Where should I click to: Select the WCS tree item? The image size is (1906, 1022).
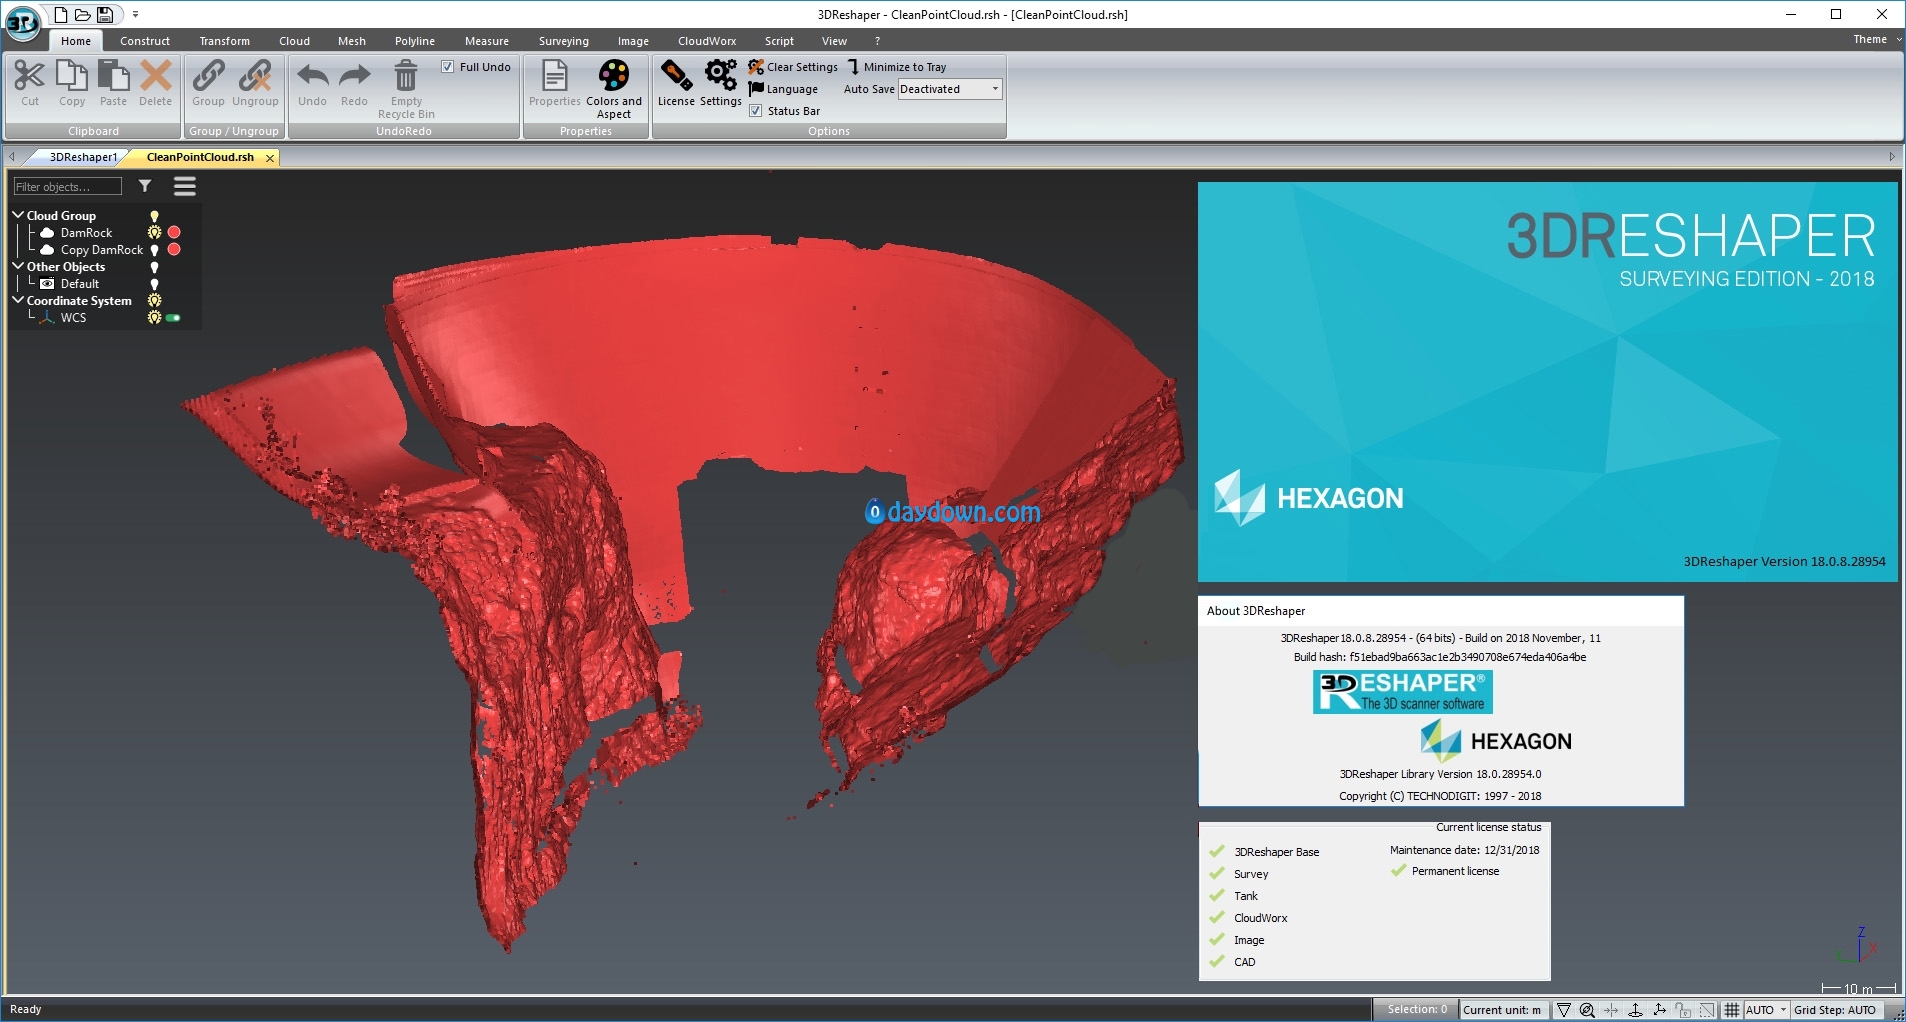click(73, 318)
